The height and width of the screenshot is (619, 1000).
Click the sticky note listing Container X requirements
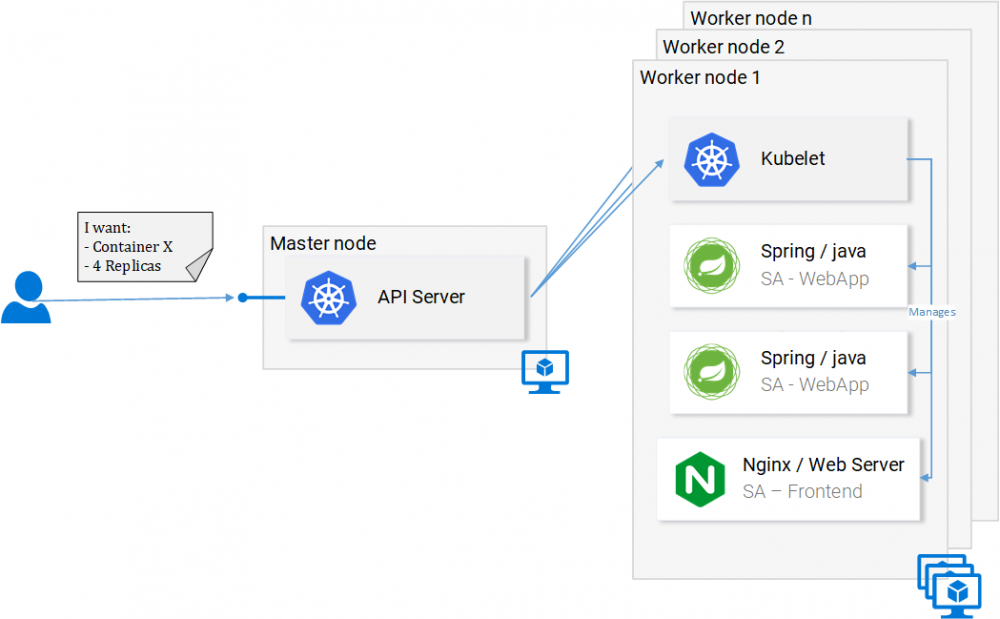143,247
